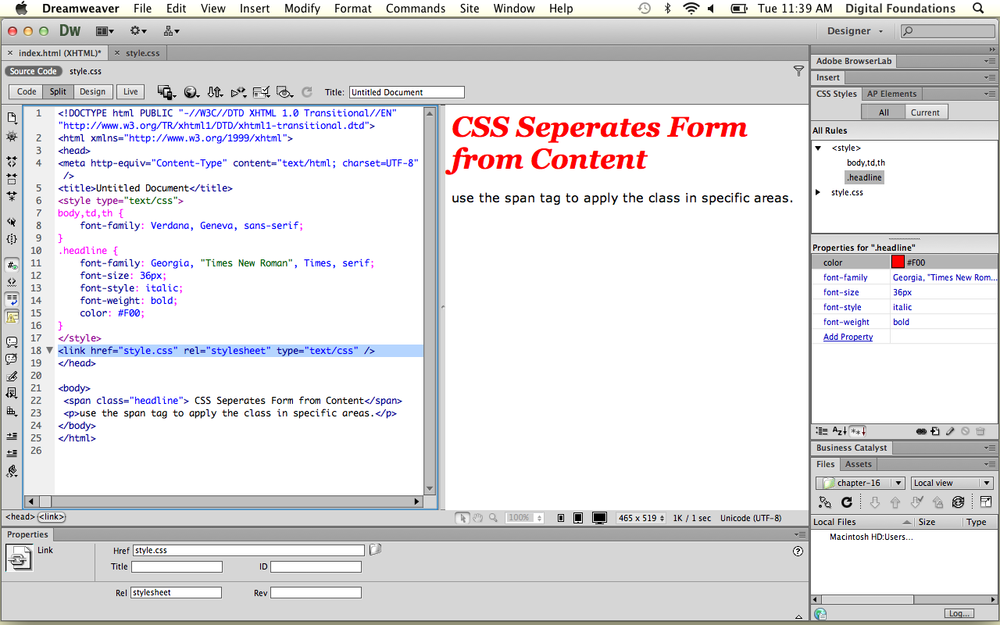Open the Modify menu
This screenshot has height=625, width=1000.
click(301, 8)
